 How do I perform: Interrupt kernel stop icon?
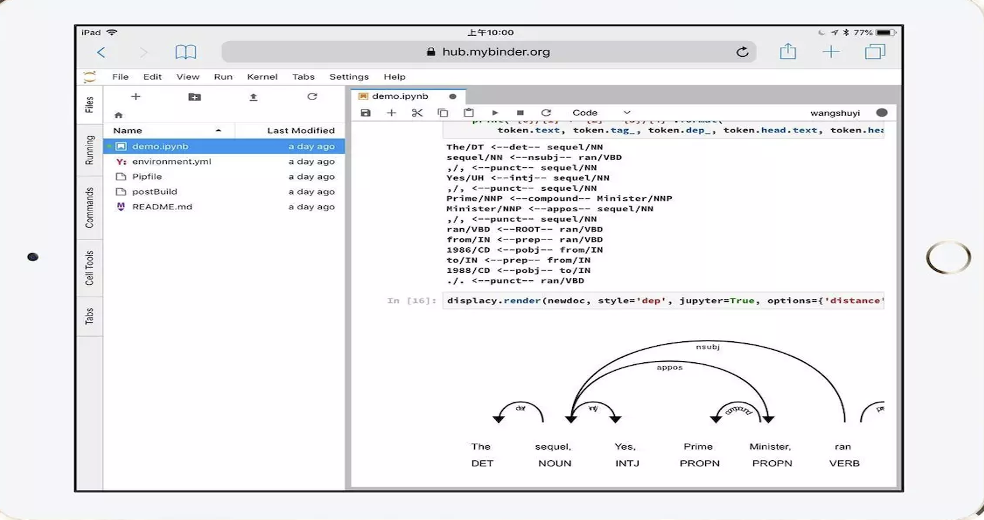[x=520, y=113]
